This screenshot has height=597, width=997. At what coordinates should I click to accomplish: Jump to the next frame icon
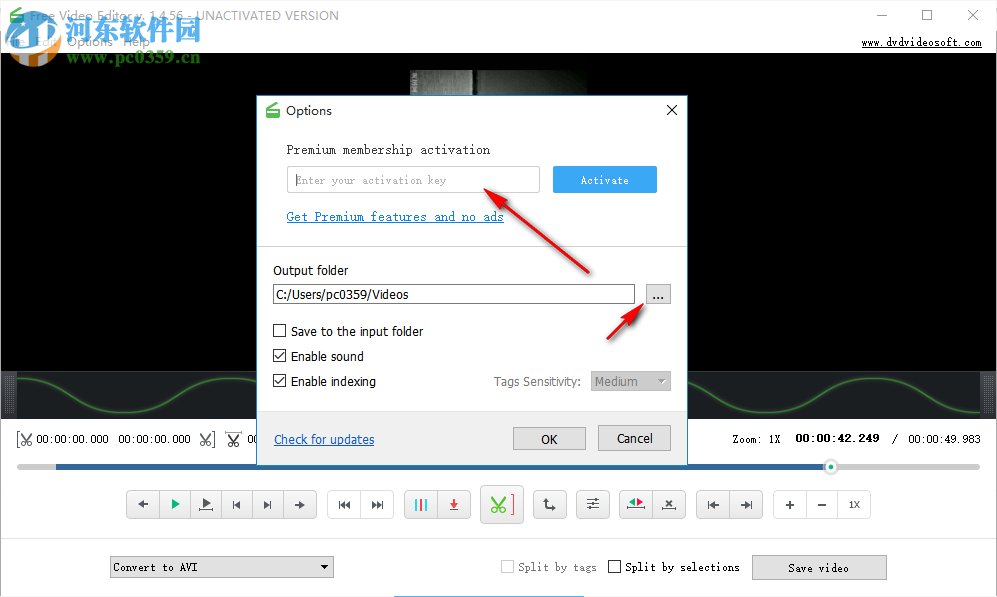(x=268, y=504)
